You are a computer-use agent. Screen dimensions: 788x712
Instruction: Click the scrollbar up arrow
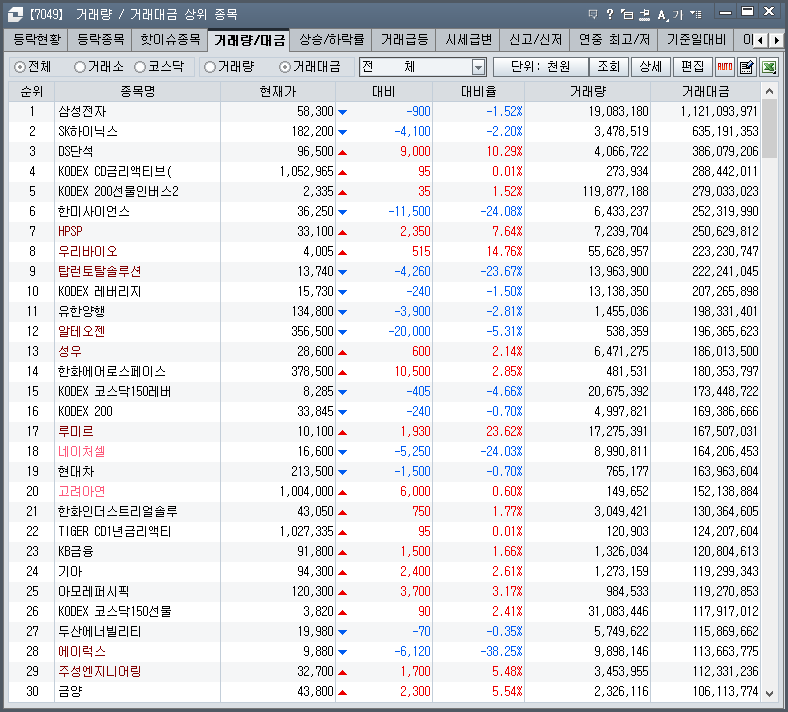coord(769,91)
